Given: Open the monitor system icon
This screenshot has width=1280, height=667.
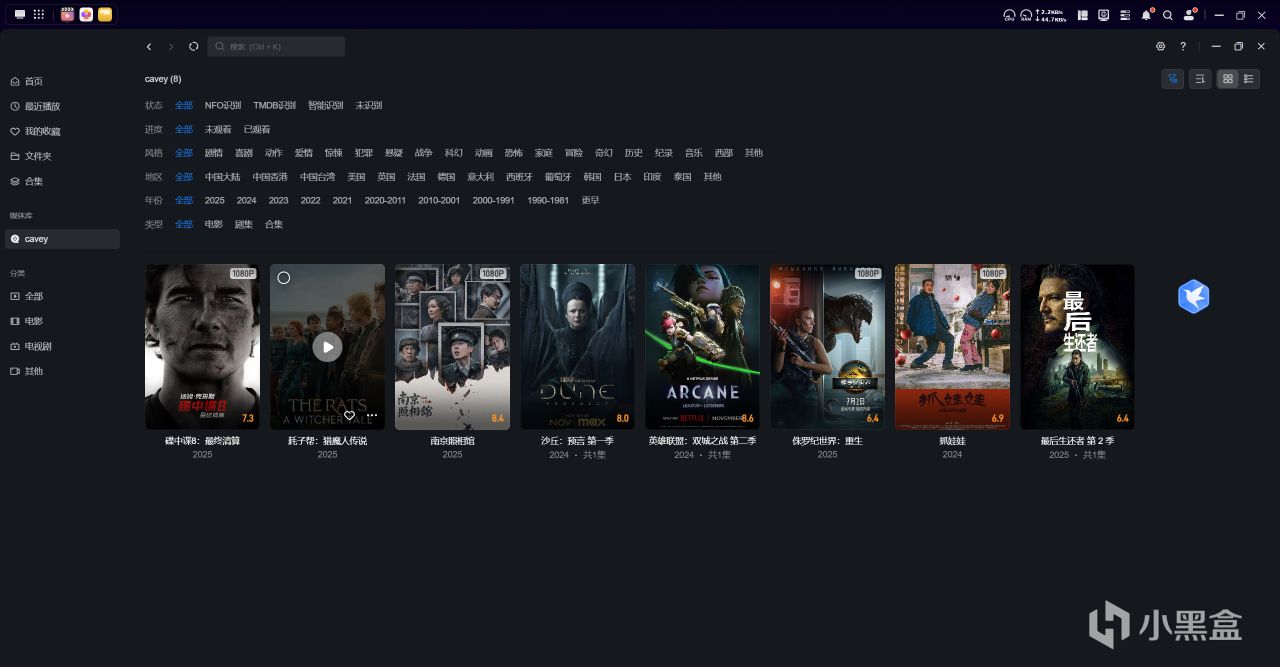Looking at the screenshot, I should (1104, 15).
